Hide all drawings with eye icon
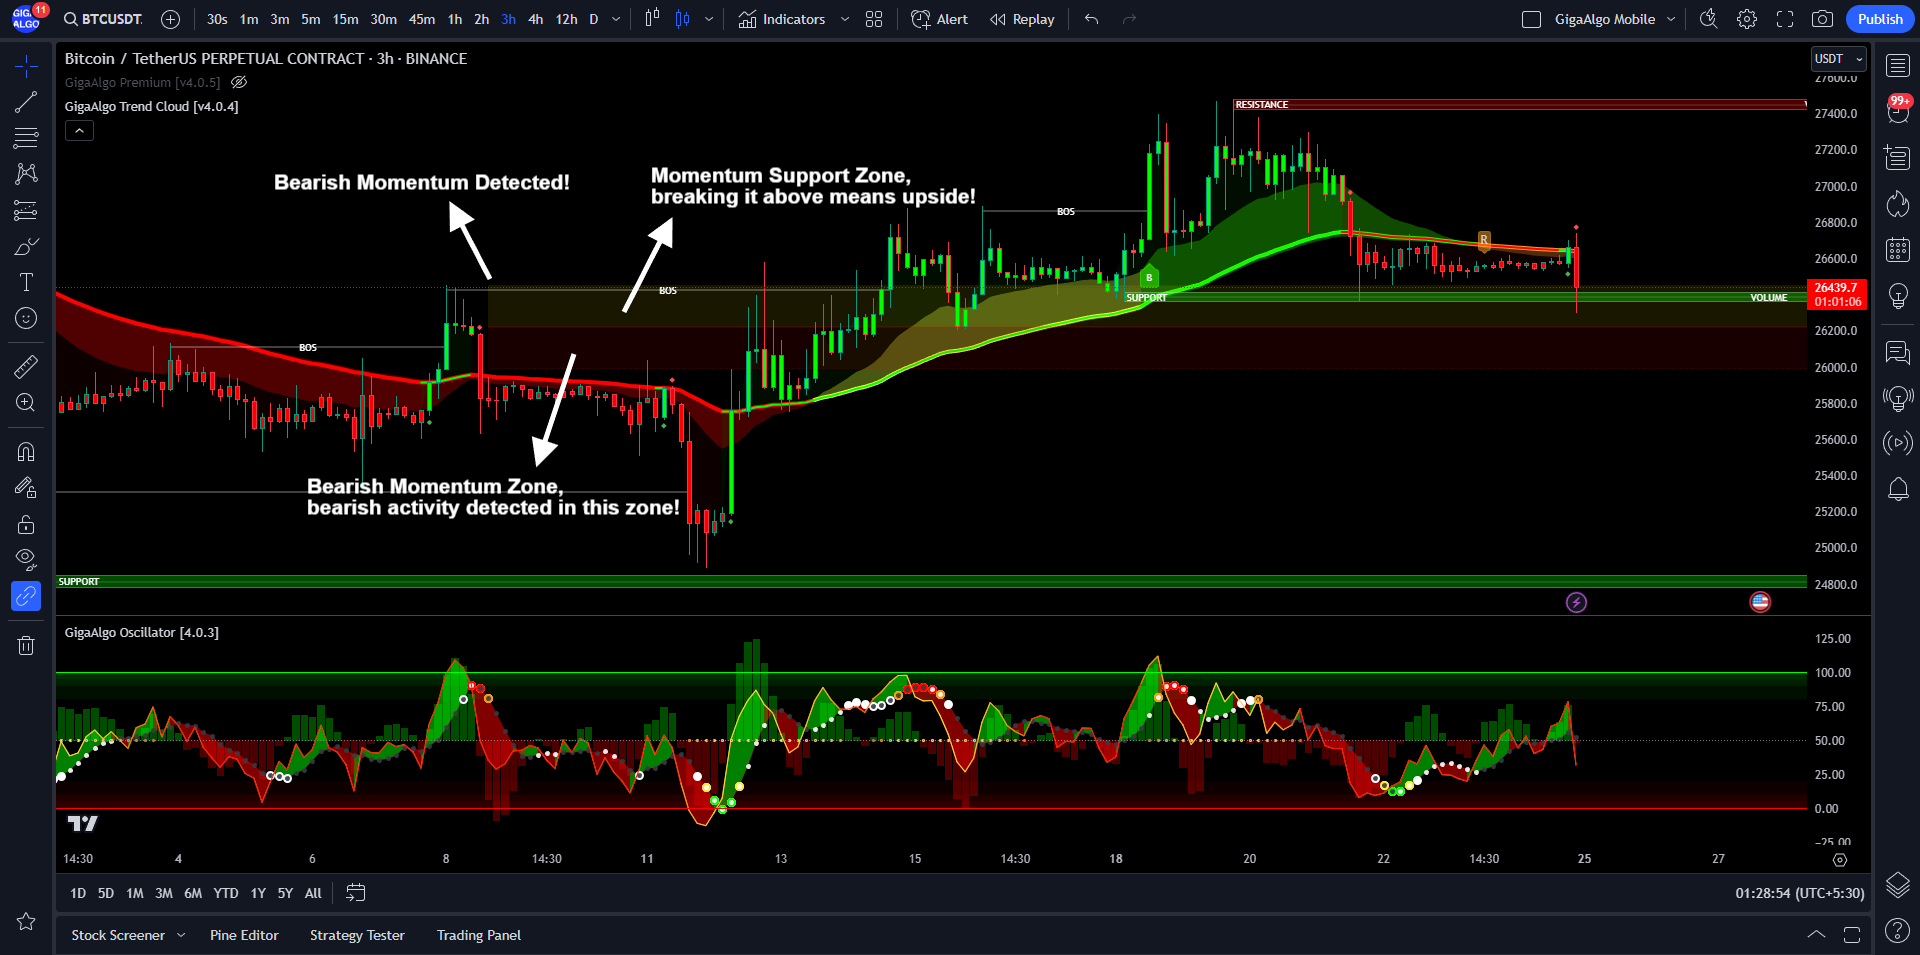 point(26,559)
